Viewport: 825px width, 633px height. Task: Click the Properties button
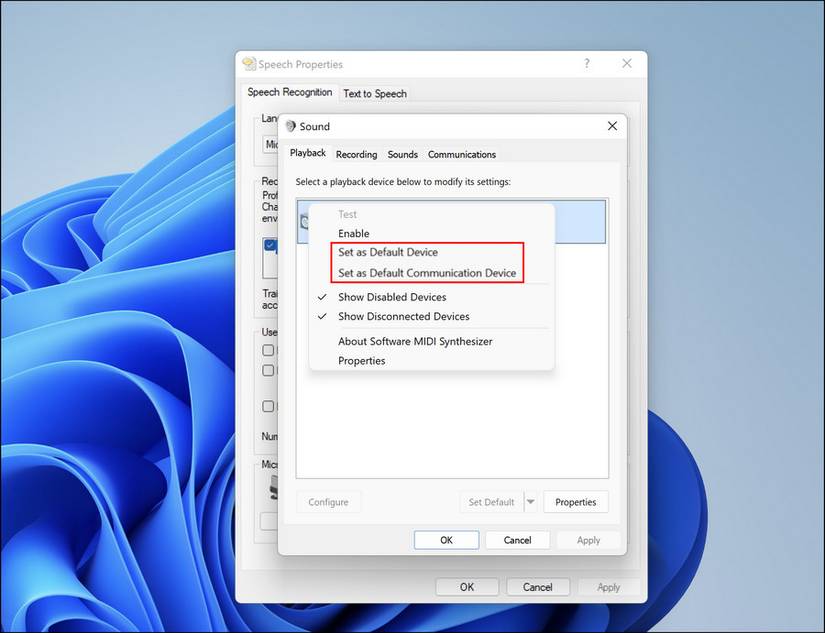(575, 501)
